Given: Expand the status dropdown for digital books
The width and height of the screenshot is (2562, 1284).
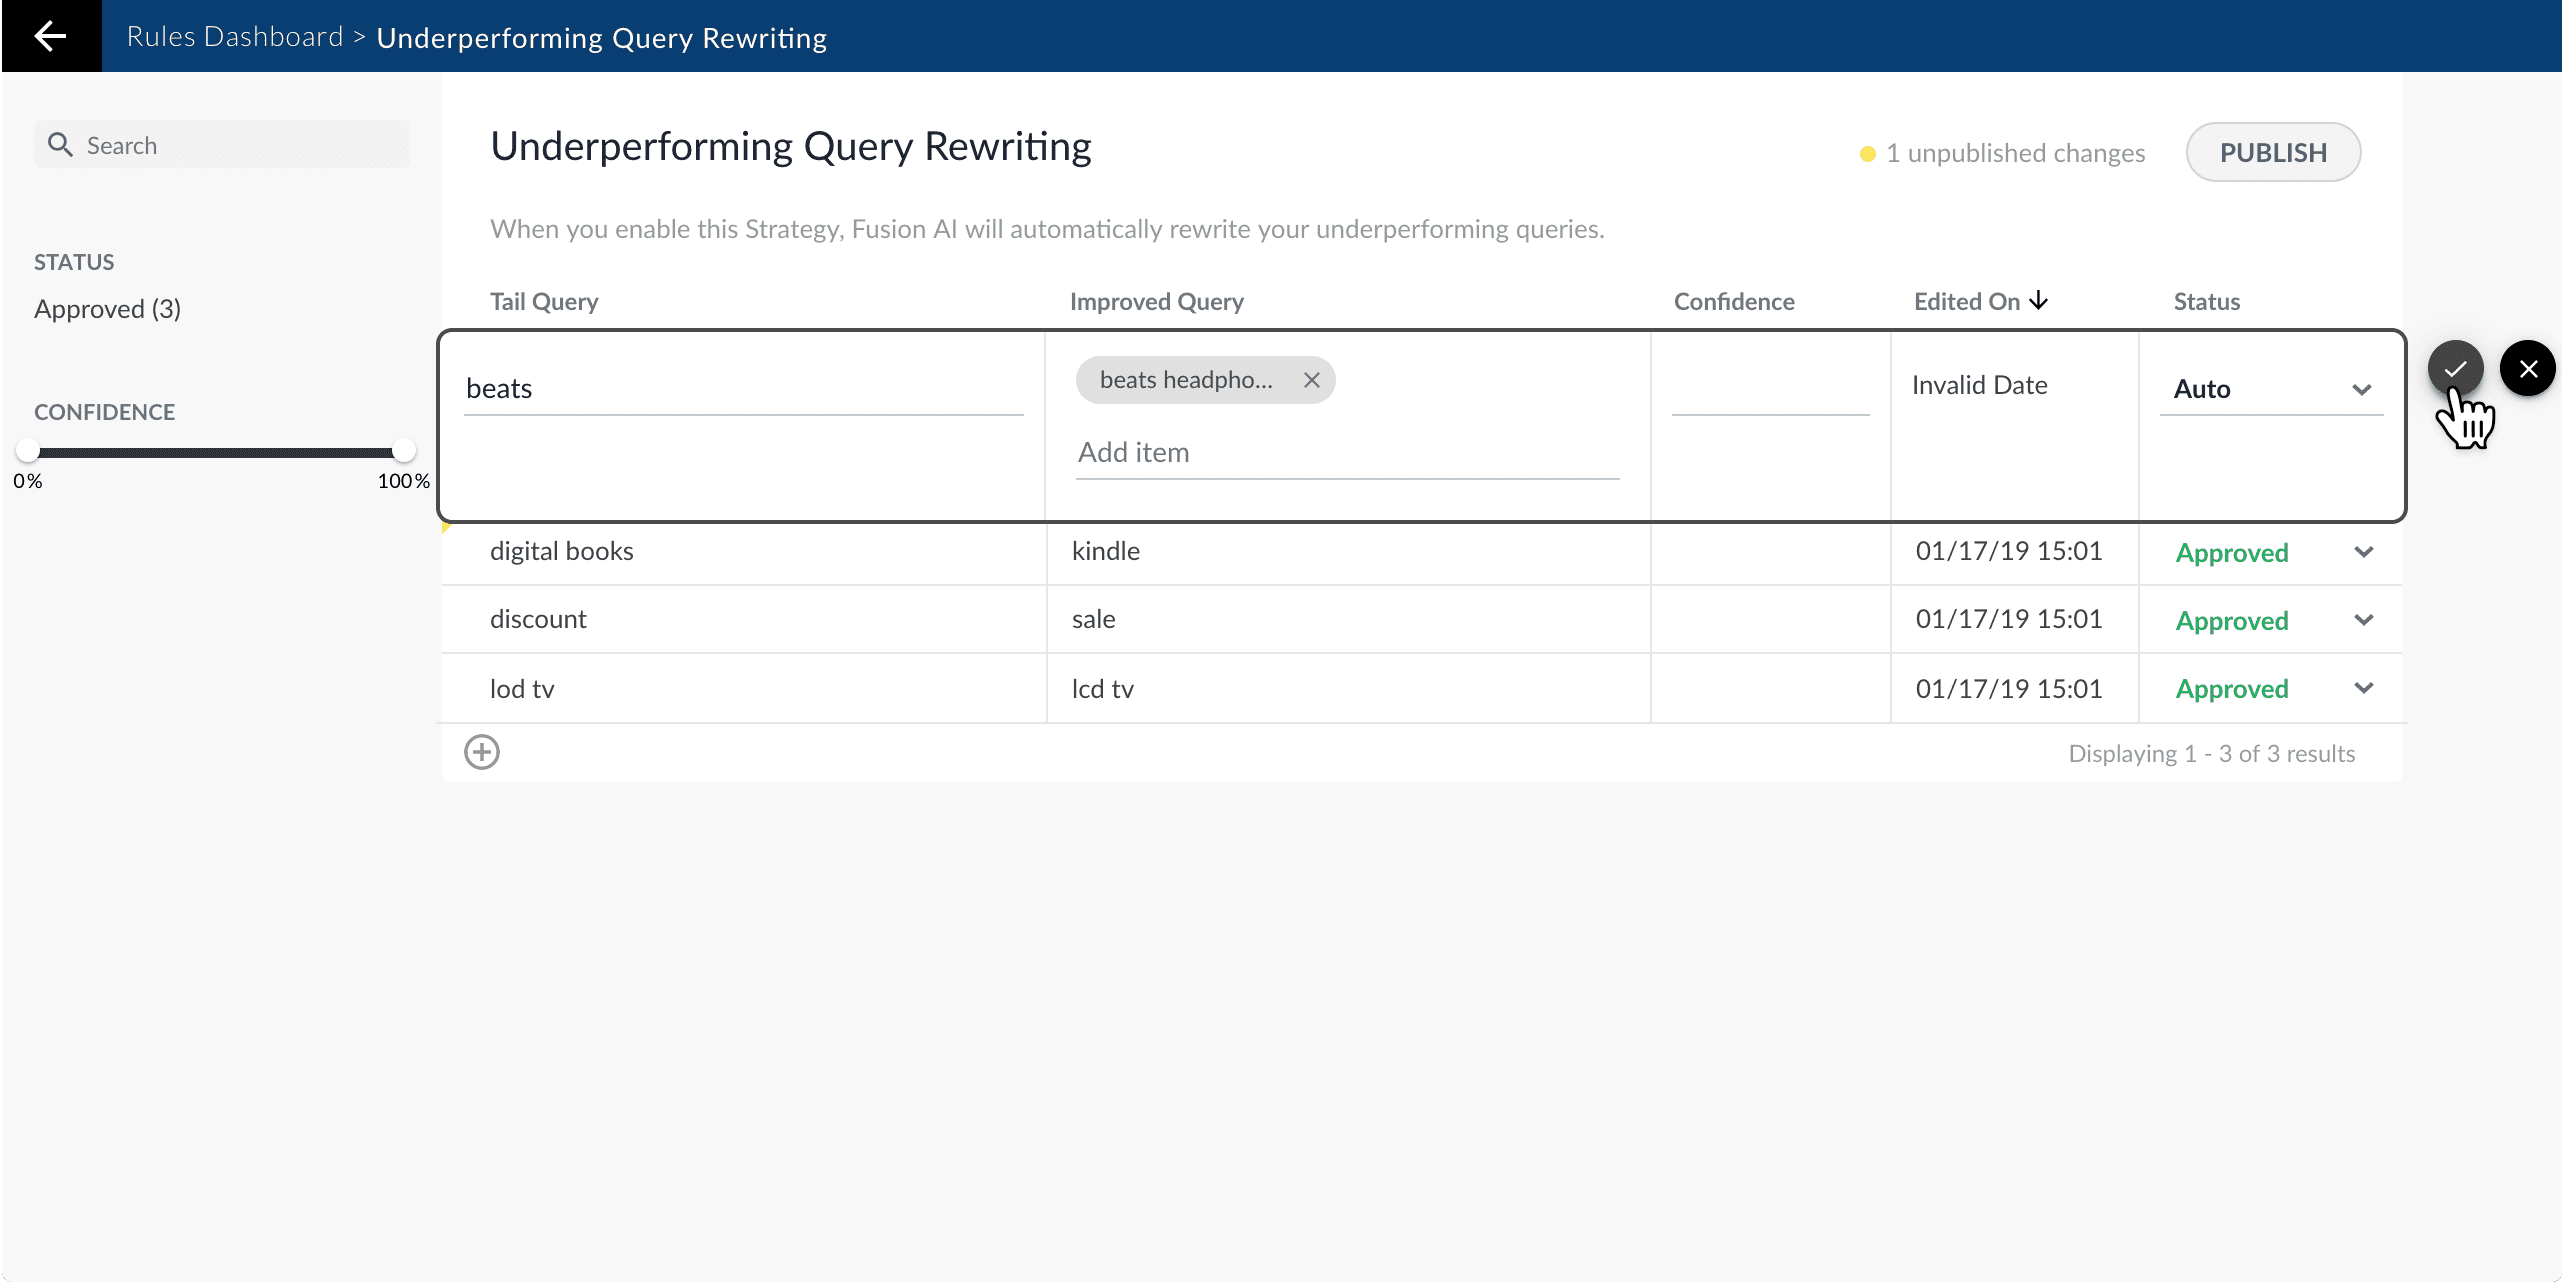Looking at the screenshot, I should click(2364, 552).
